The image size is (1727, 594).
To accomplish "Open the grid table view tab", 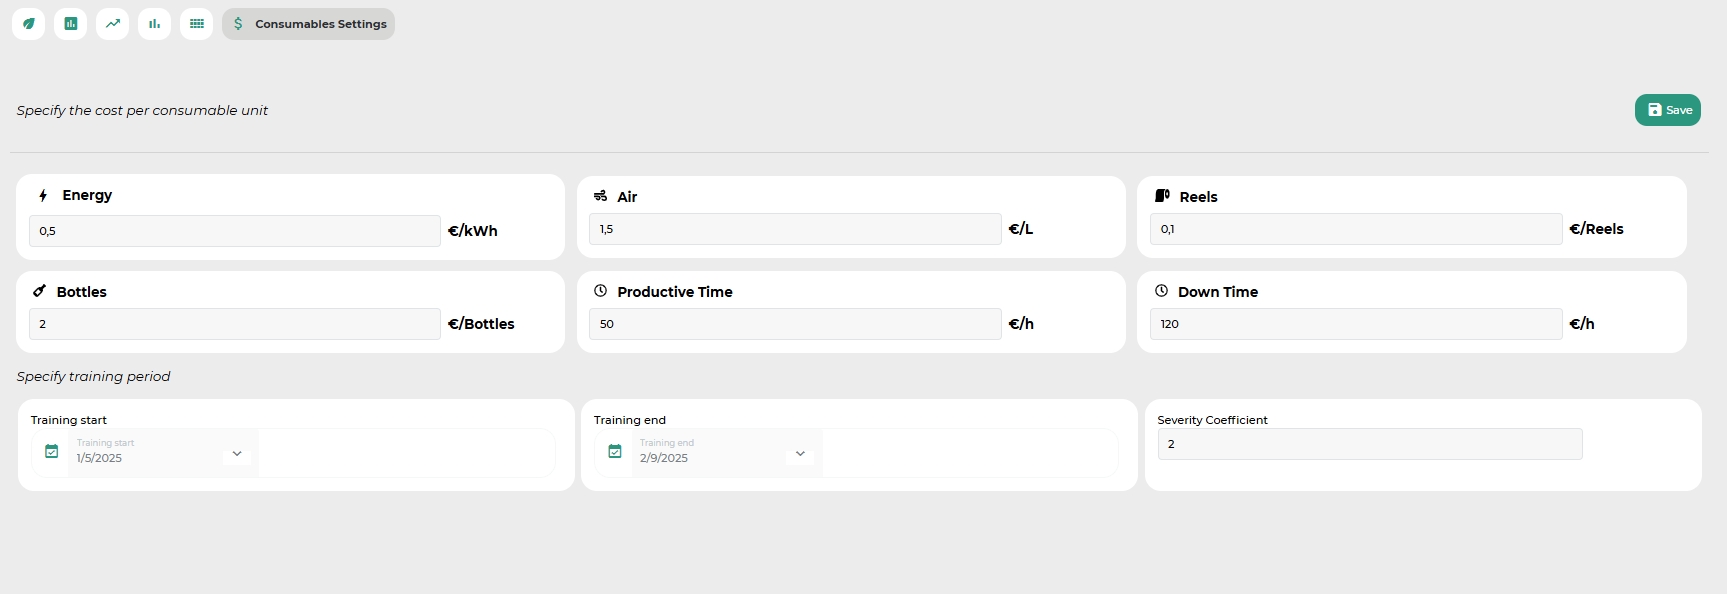I will (197, 24).
